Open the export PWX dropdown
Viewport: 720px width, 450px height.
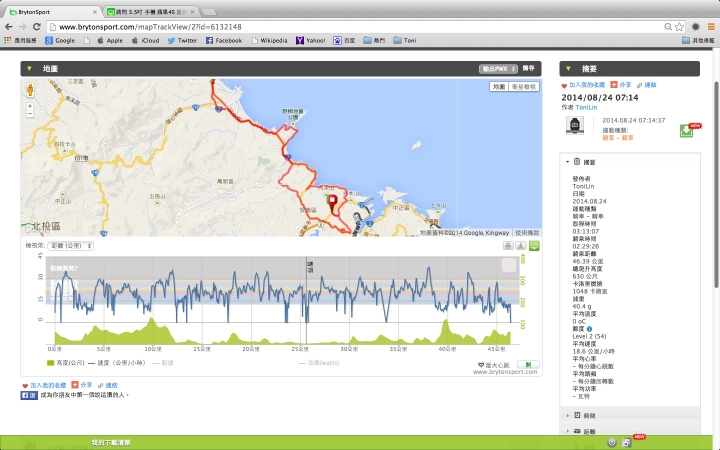[498, 69]
